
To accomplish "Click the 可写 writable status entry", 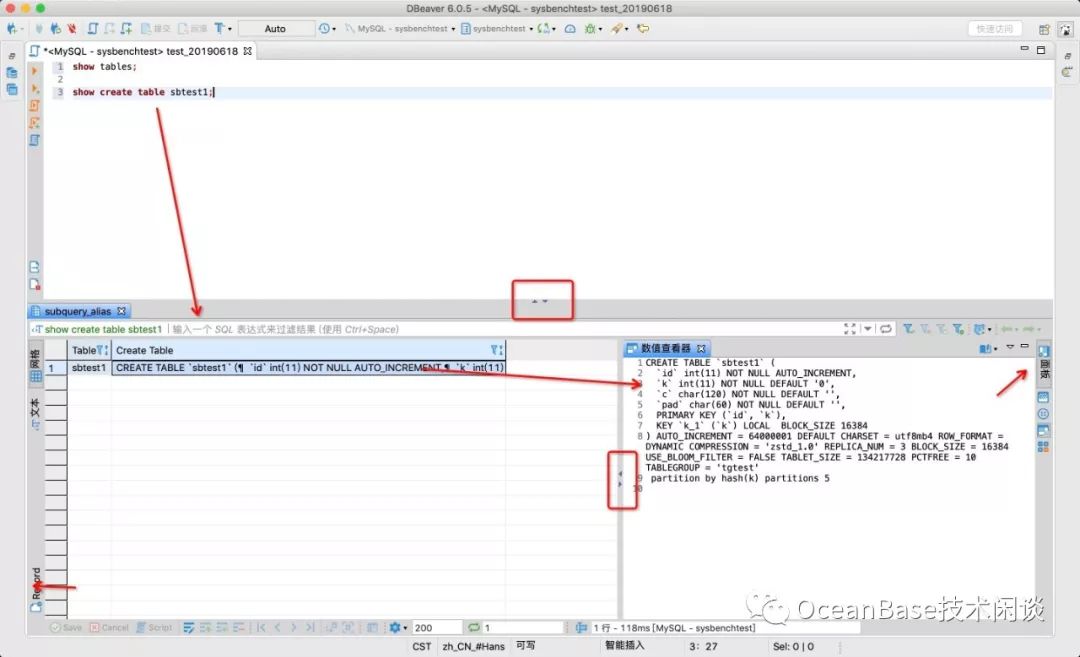I will 526,645.
